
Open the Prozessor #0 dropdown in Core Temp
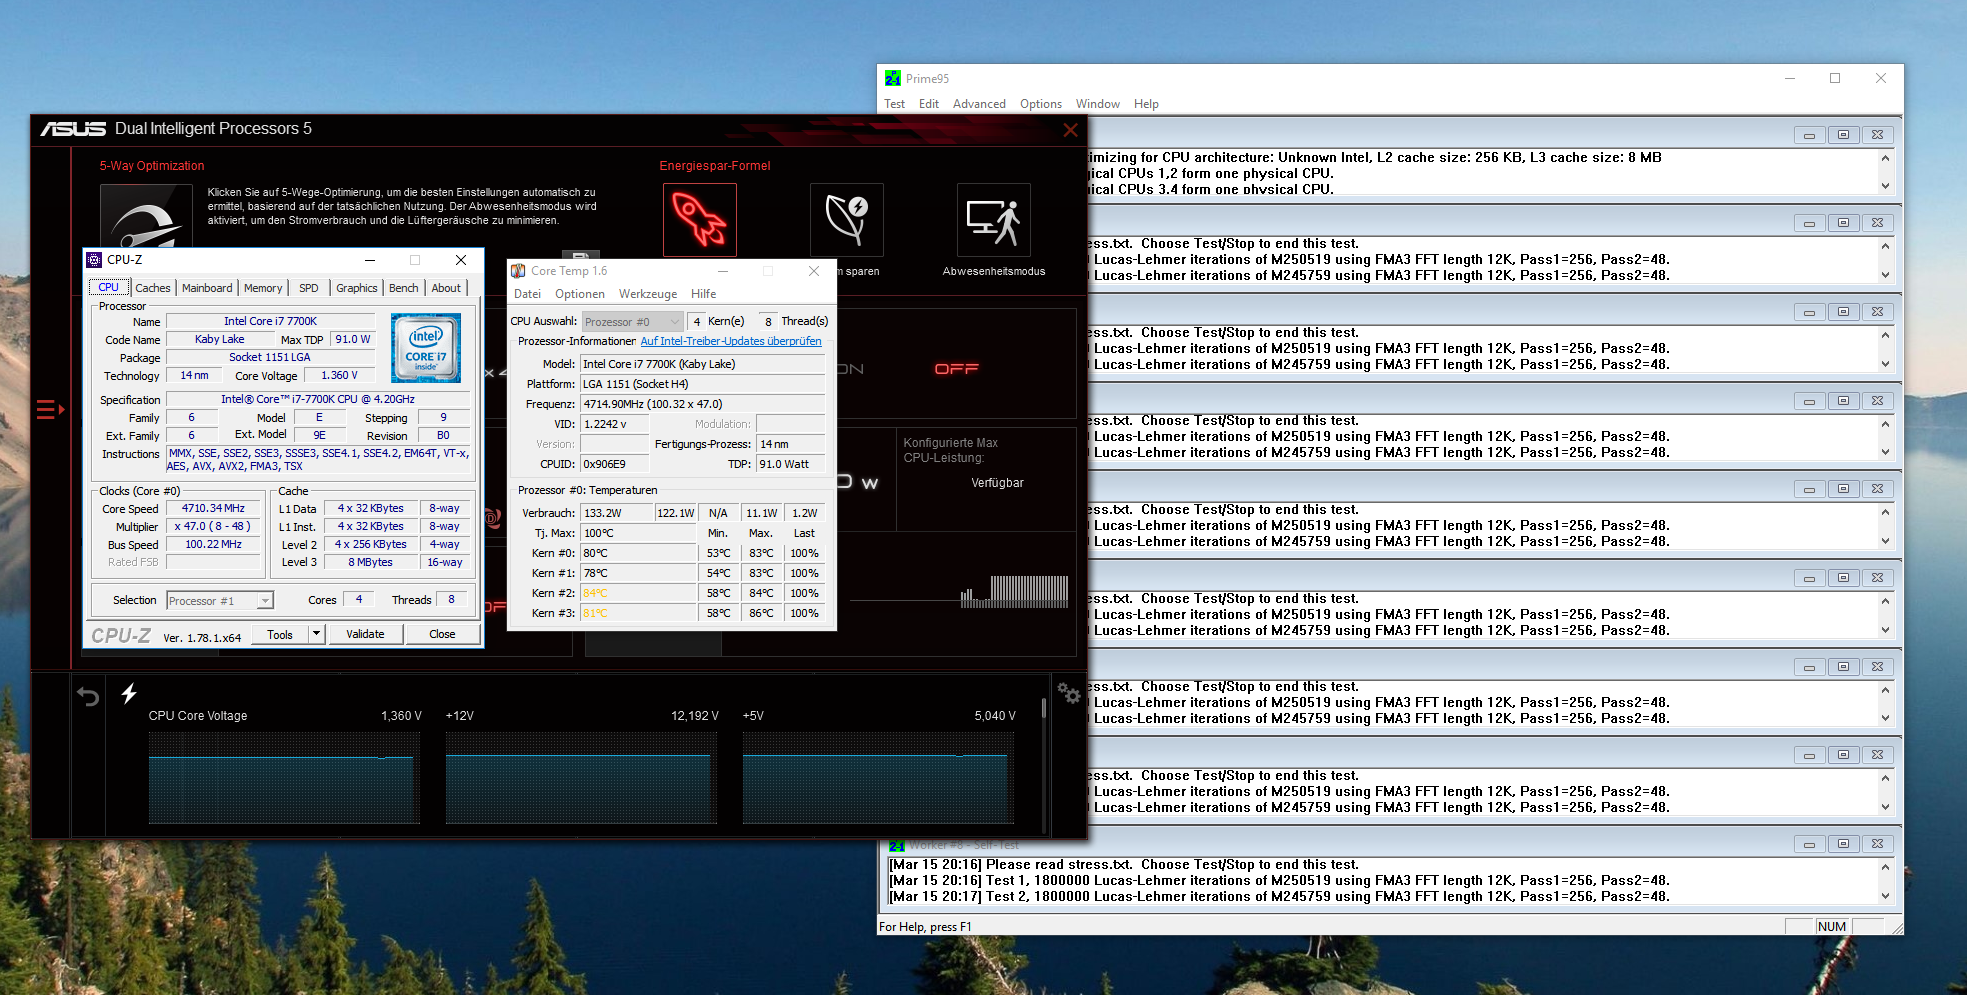(633, 322)
